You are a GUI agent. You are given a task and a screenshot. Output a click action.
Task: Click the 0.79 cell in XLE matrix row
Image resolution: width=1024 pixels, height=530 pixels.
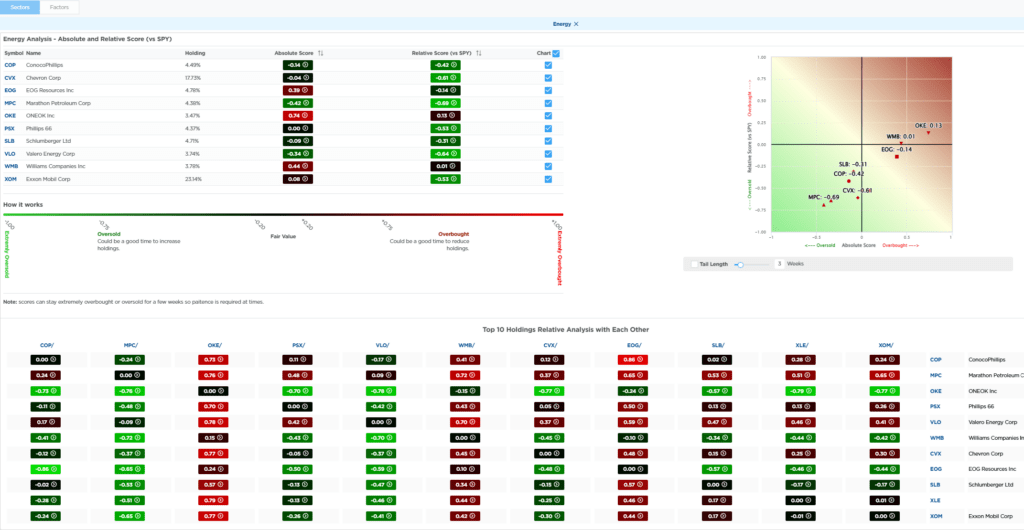pos(214,501)
